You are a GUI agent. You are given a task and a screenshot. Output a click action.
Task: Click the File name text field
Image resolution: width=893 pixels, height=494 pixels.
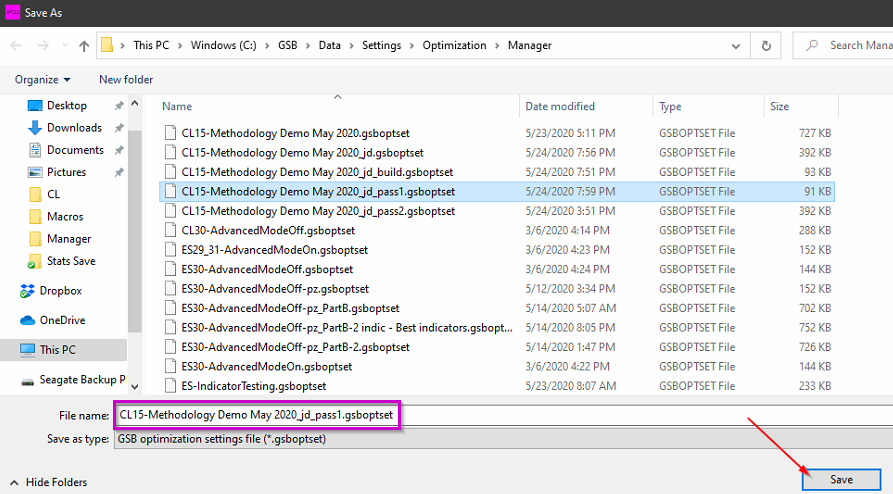pos(500,413)
